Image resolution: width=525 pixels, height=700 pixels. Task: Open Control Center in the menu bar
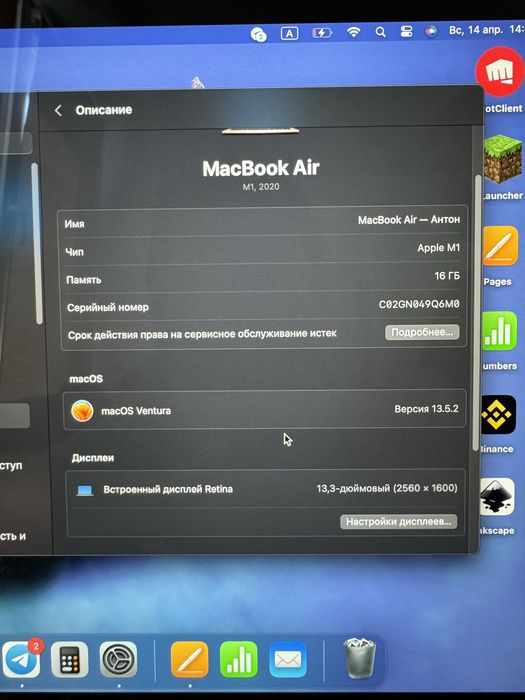click(x=406, y=31)
